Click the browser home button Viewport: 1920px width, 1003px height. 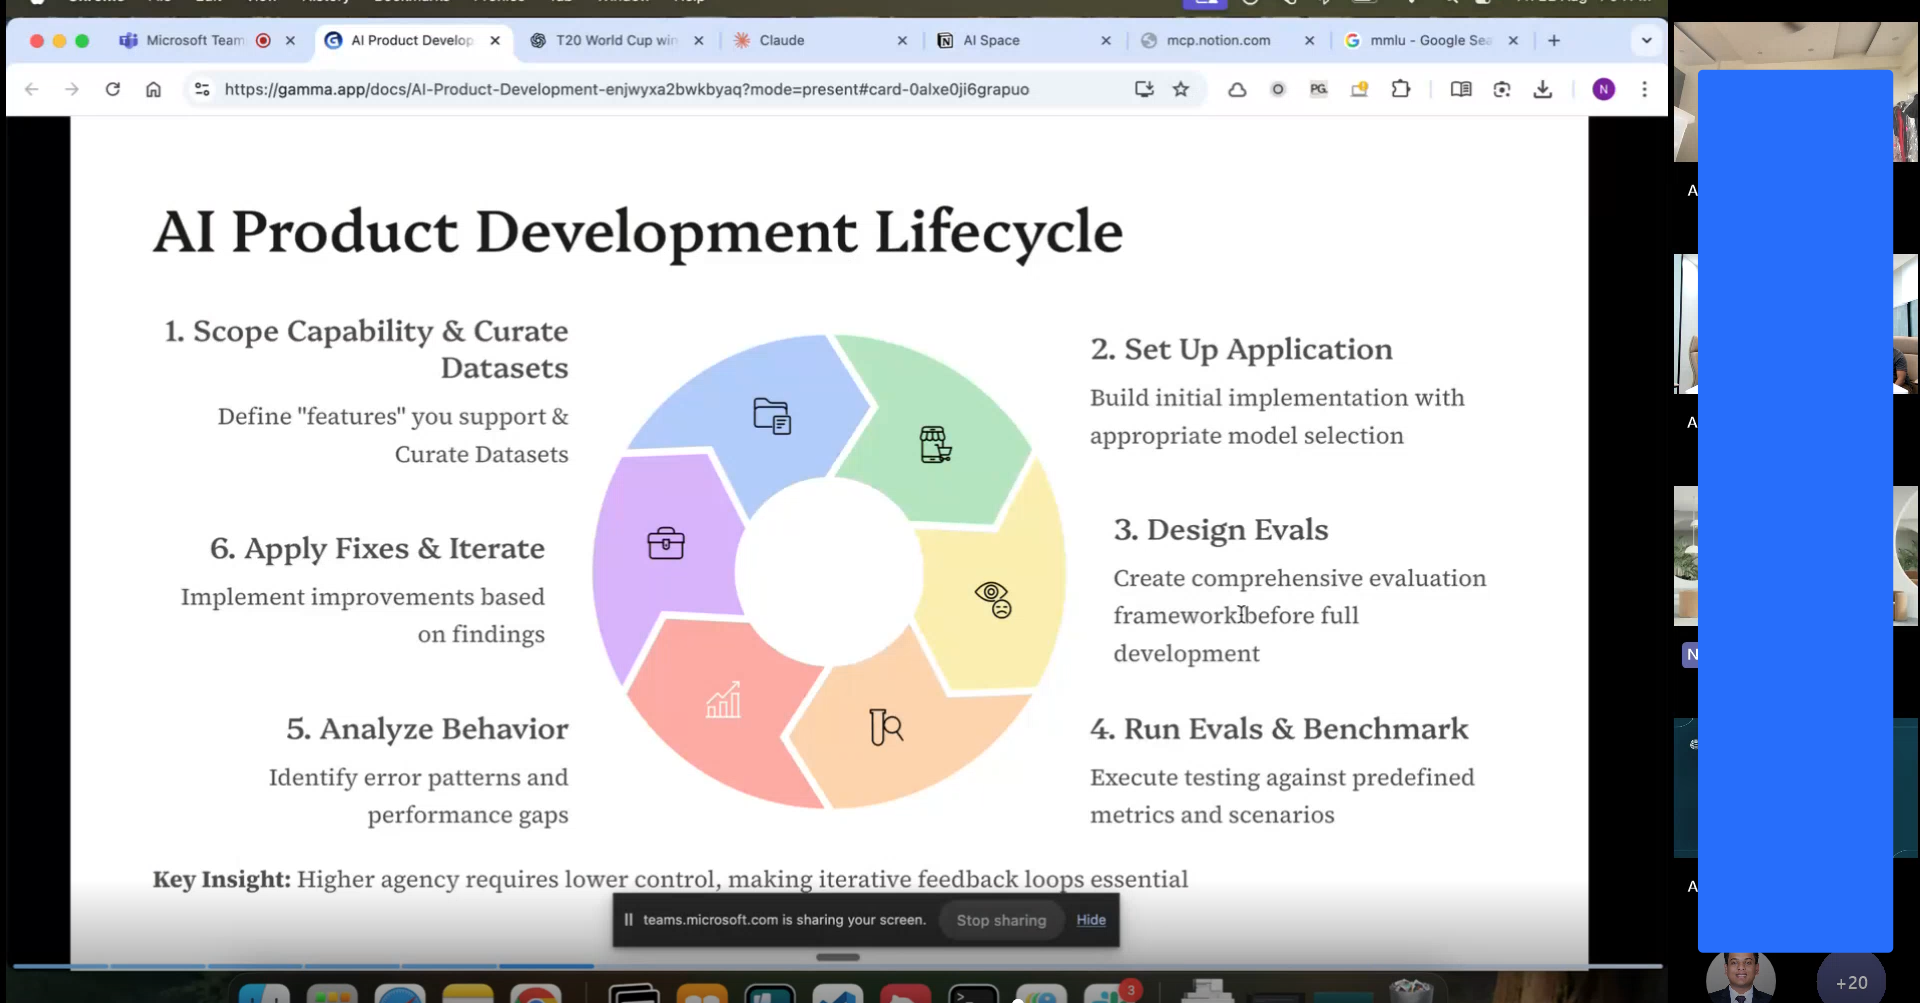(x=153, y=89)
